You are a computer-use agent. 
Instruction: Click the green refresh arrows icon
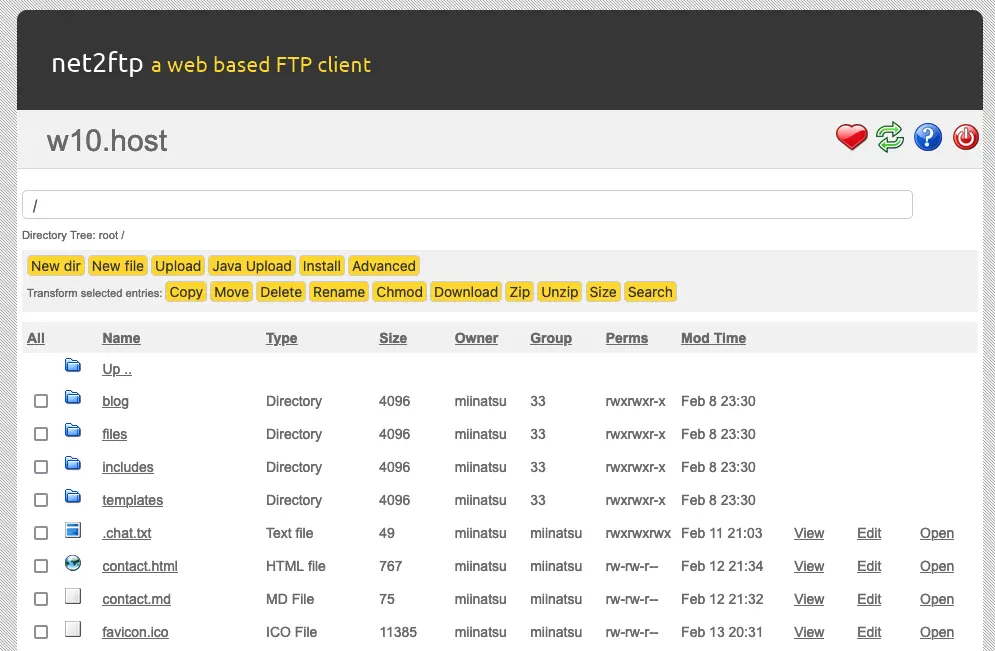[x=890, y=137]
